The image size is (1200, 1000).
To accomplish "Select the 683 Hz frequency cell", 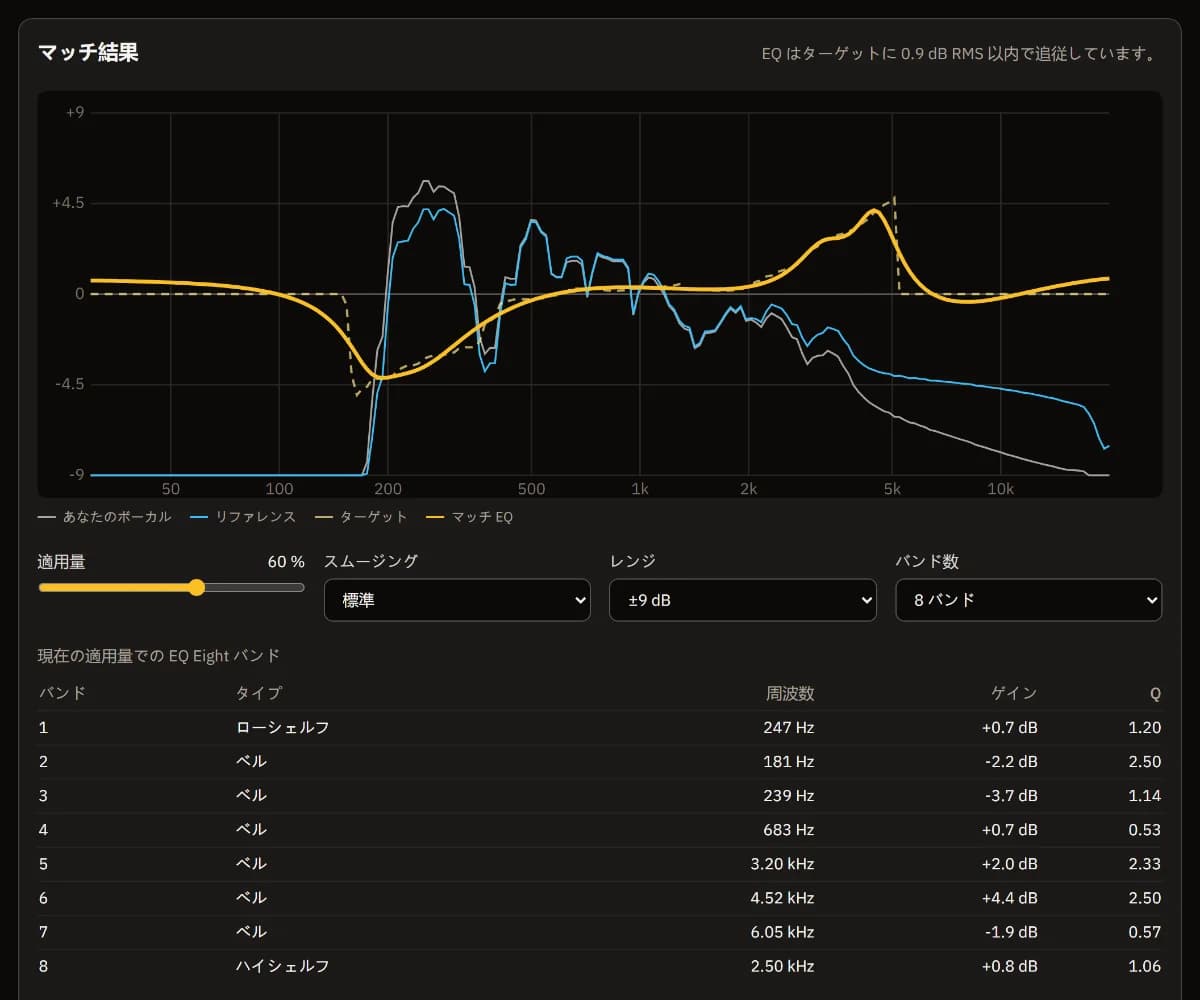I will click(789, 829).
